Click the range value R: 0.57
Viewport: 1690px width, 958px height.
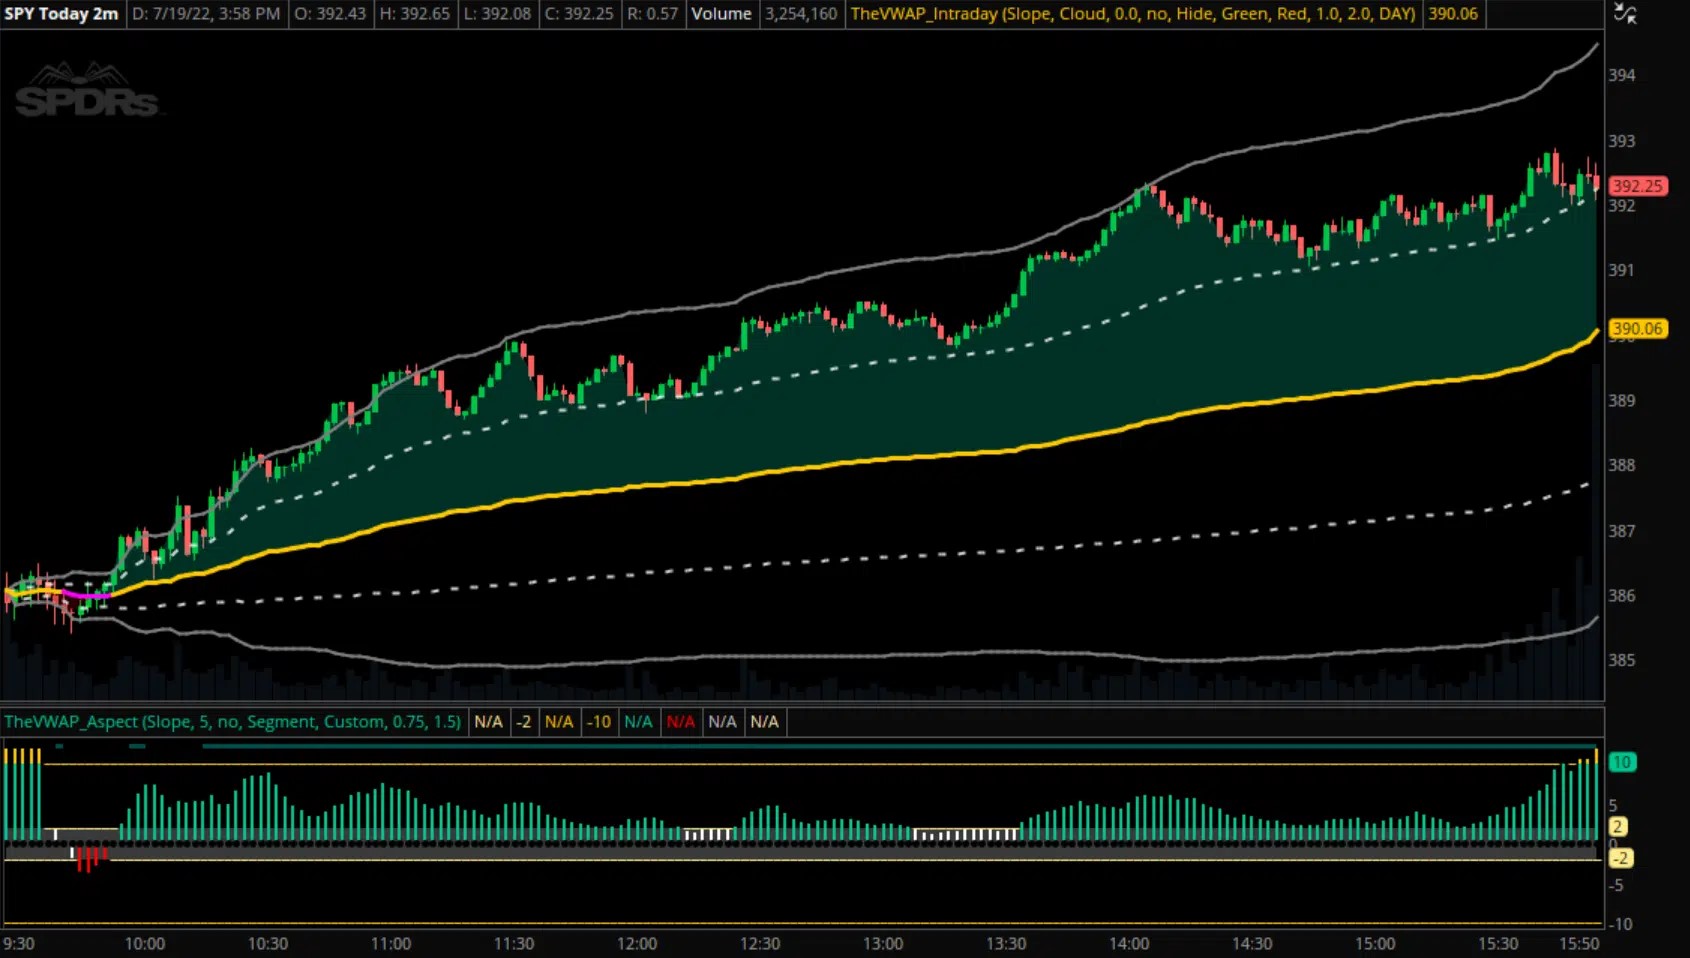click(x=652, y=14)
